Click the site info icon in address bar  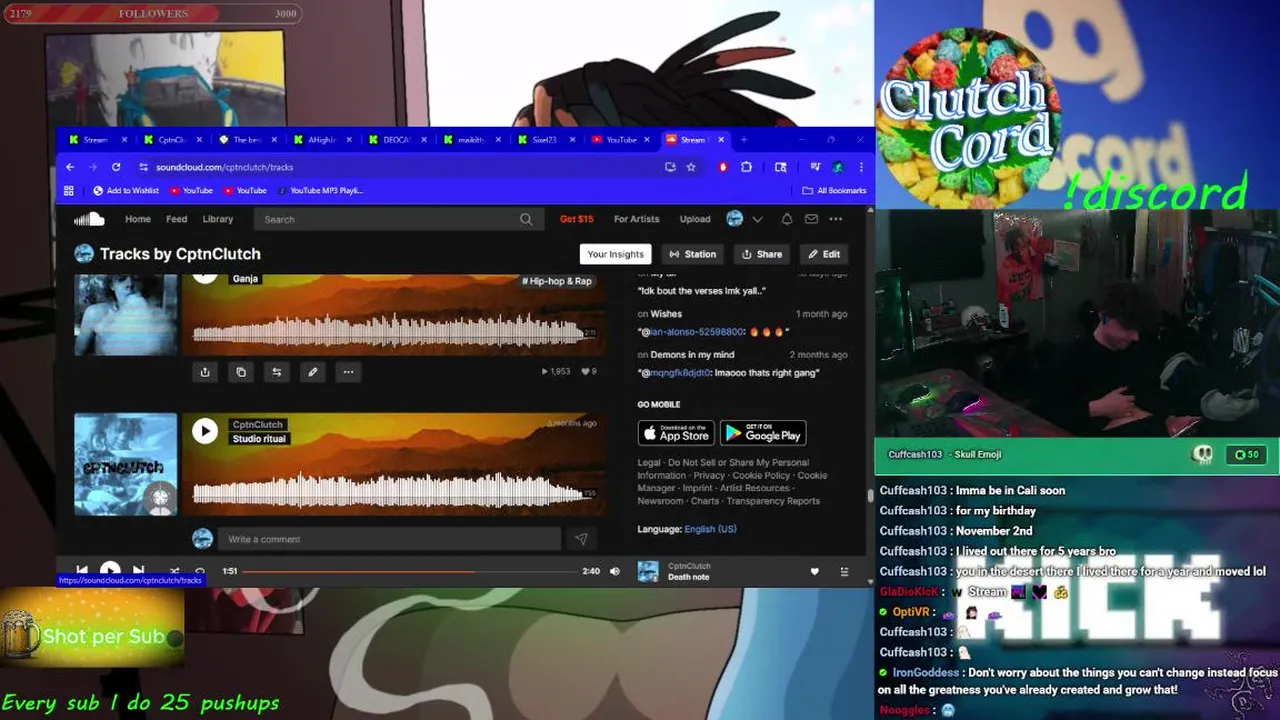tap(143, 167)
